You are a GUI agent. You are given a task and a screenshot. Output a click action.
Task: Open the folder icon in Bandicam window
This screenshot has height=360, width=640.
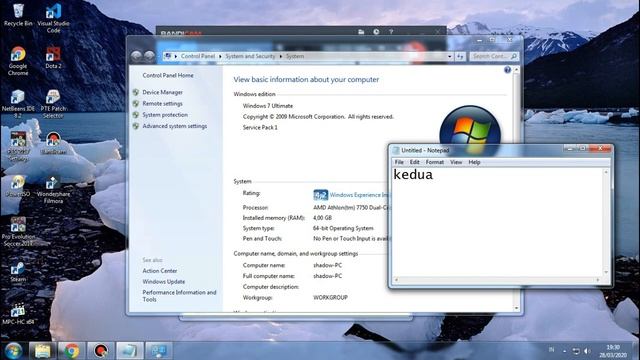click(x=361, y=31)
